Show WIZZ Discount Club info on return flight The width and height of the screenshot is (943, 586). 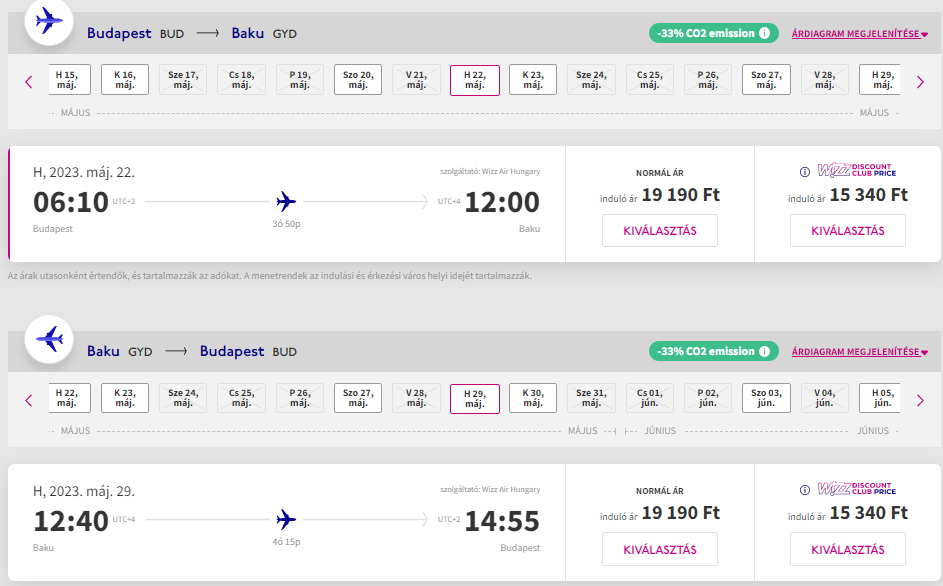pyautogui.click(x=805, y=490)
